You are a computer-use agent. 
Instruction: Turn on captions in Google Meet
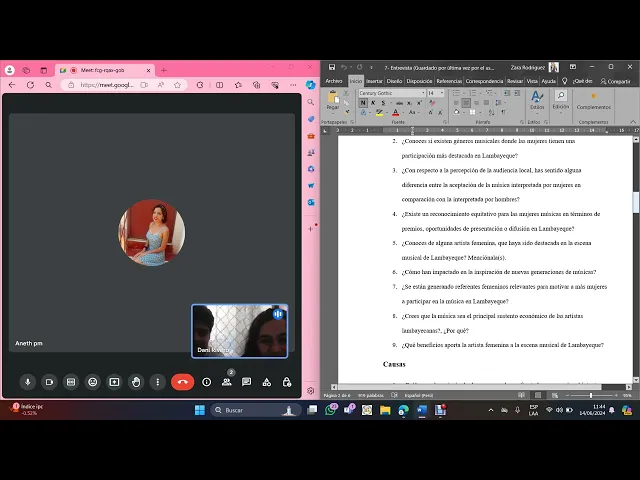pyautogui.click(x=71, y=382)
